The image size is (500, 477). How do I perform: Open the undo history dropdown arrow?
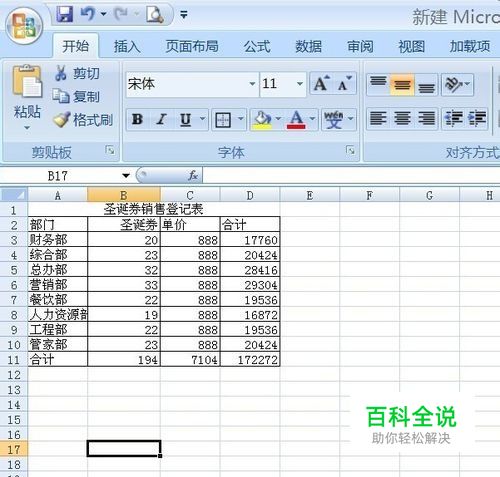[104, 14]
